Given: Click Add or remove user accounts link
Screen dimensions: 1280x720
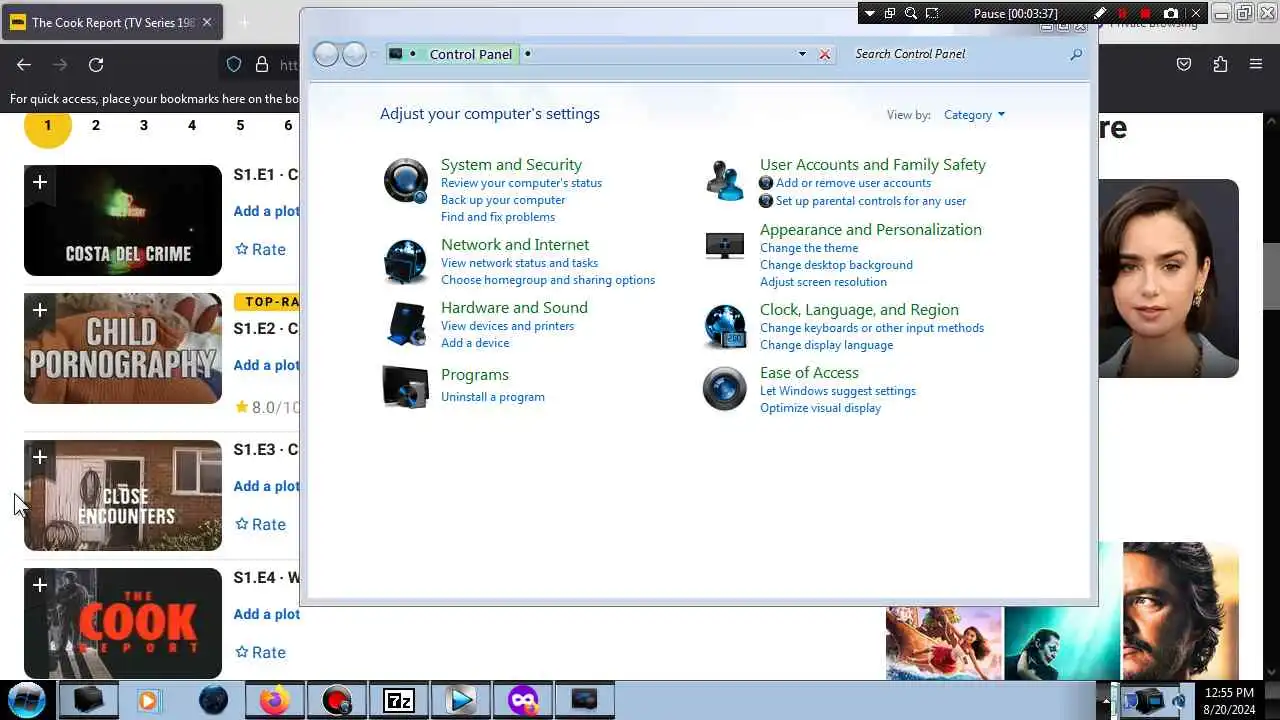Looking at the screenshot, I should [x=853, y=183].
